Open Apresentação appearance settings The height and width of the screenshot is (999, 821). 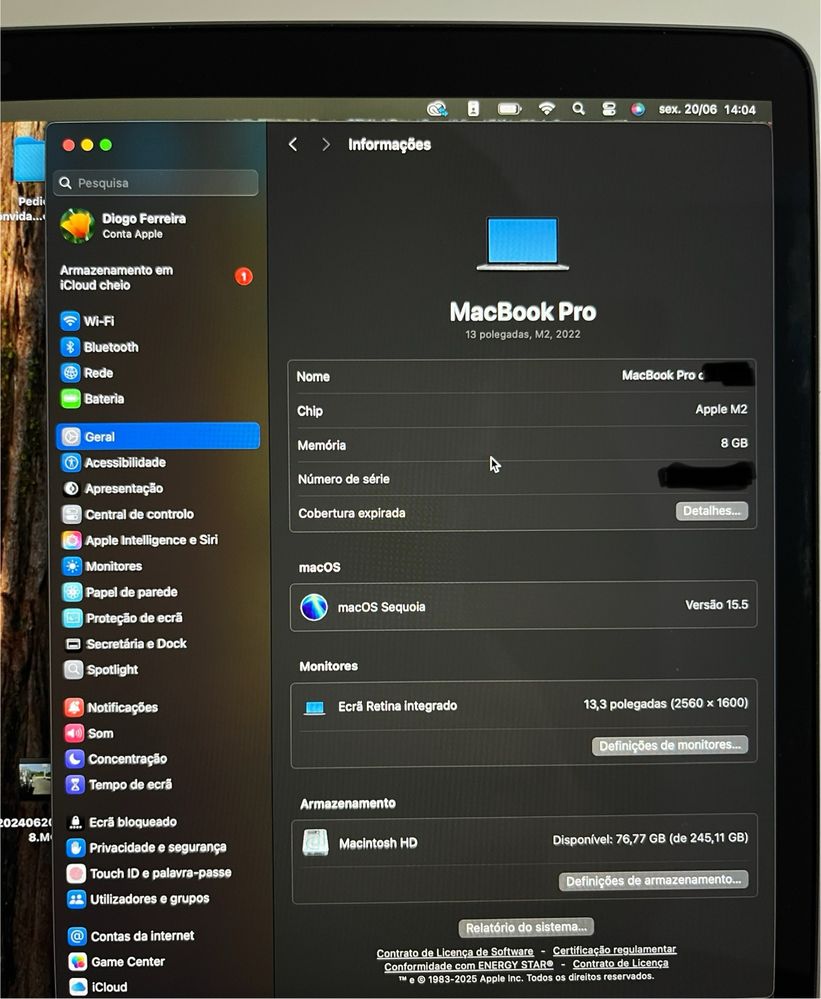(113, 488)
